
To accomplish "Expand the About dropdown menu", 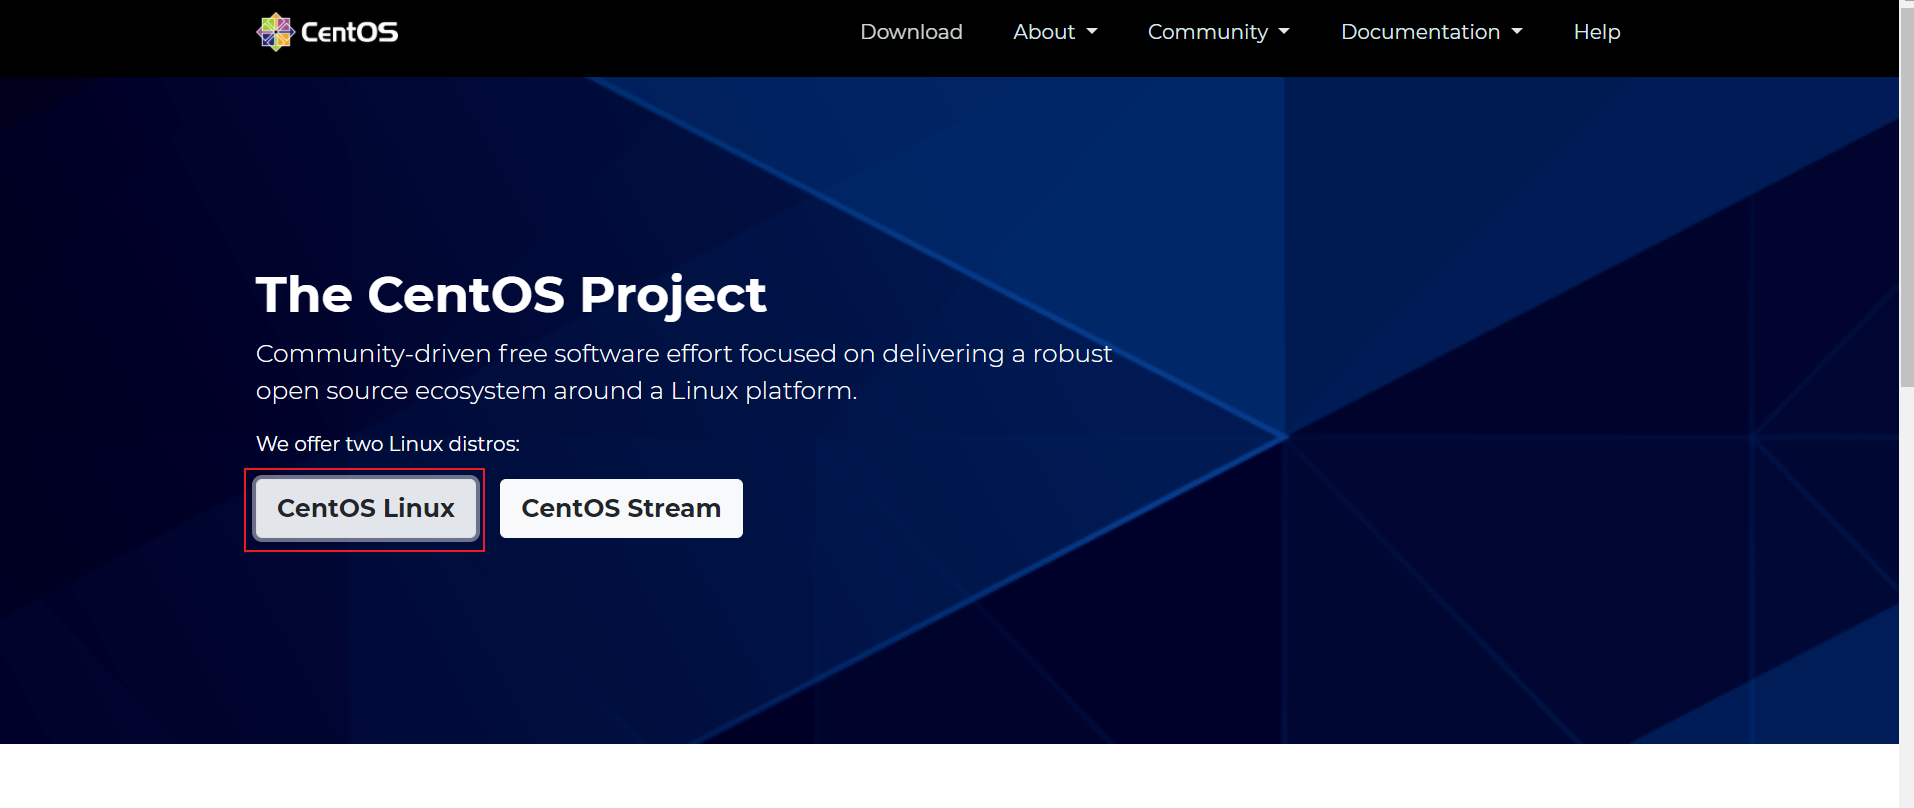I will pos(1055,32).
